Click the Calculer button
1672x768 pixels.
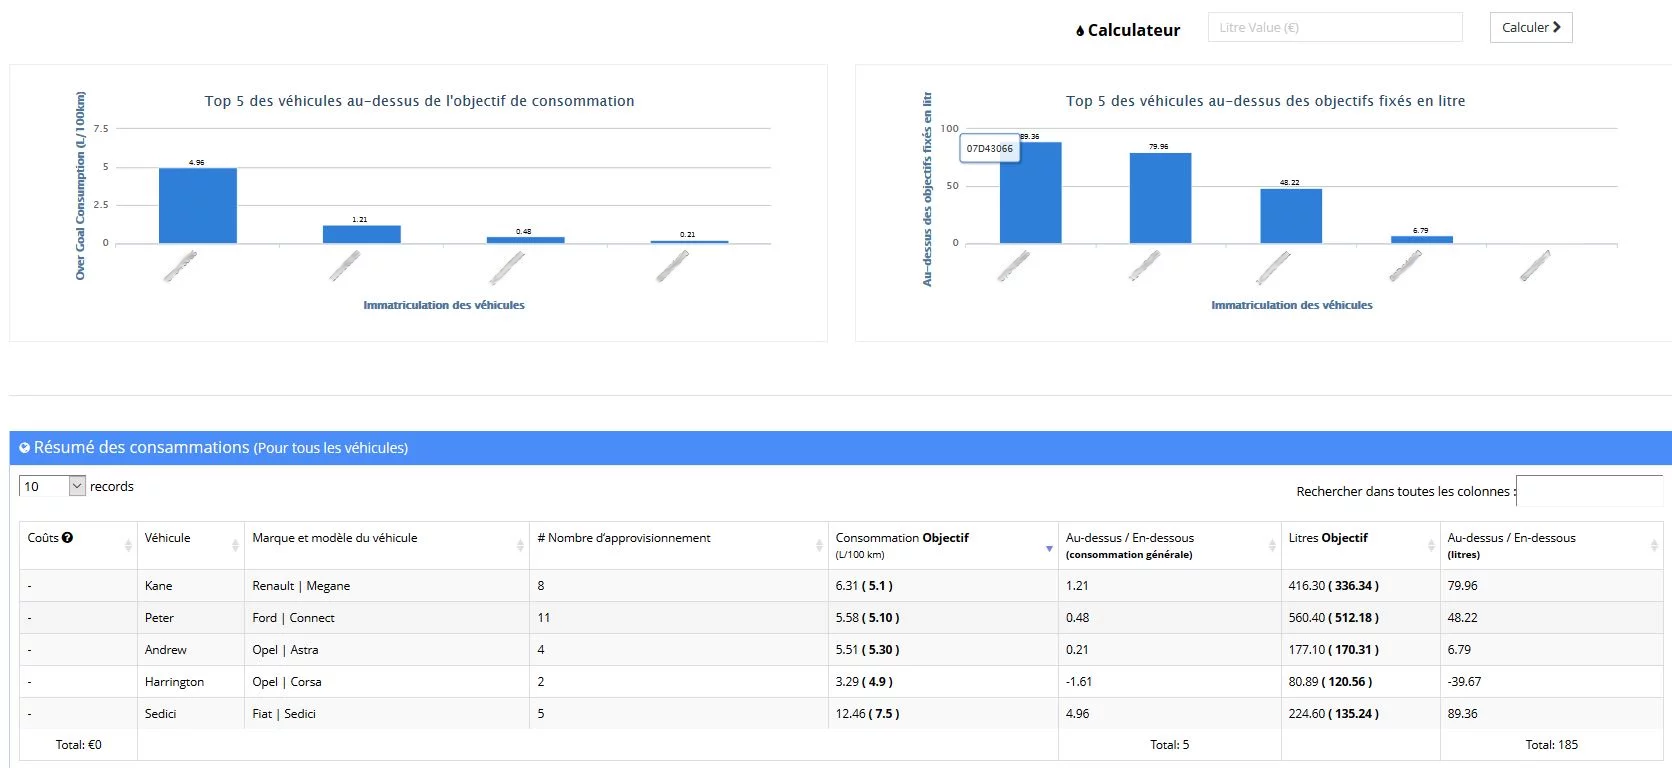[x=1531, y=28]
